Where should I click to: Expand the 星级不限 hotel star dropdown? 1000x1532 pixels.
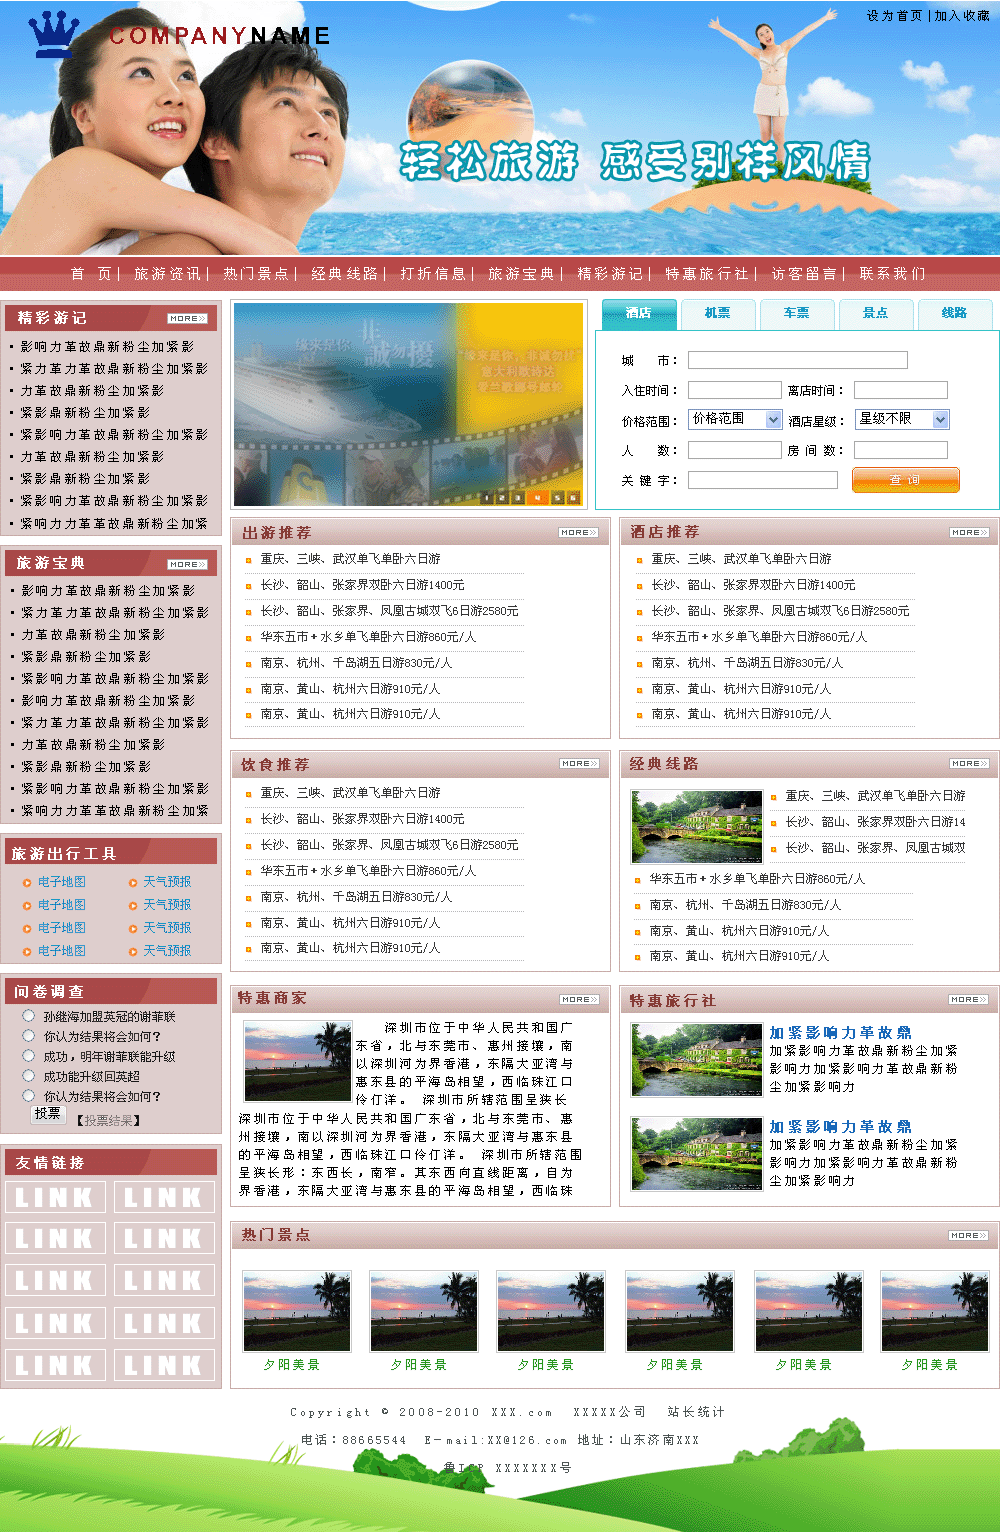pos(902,420)
